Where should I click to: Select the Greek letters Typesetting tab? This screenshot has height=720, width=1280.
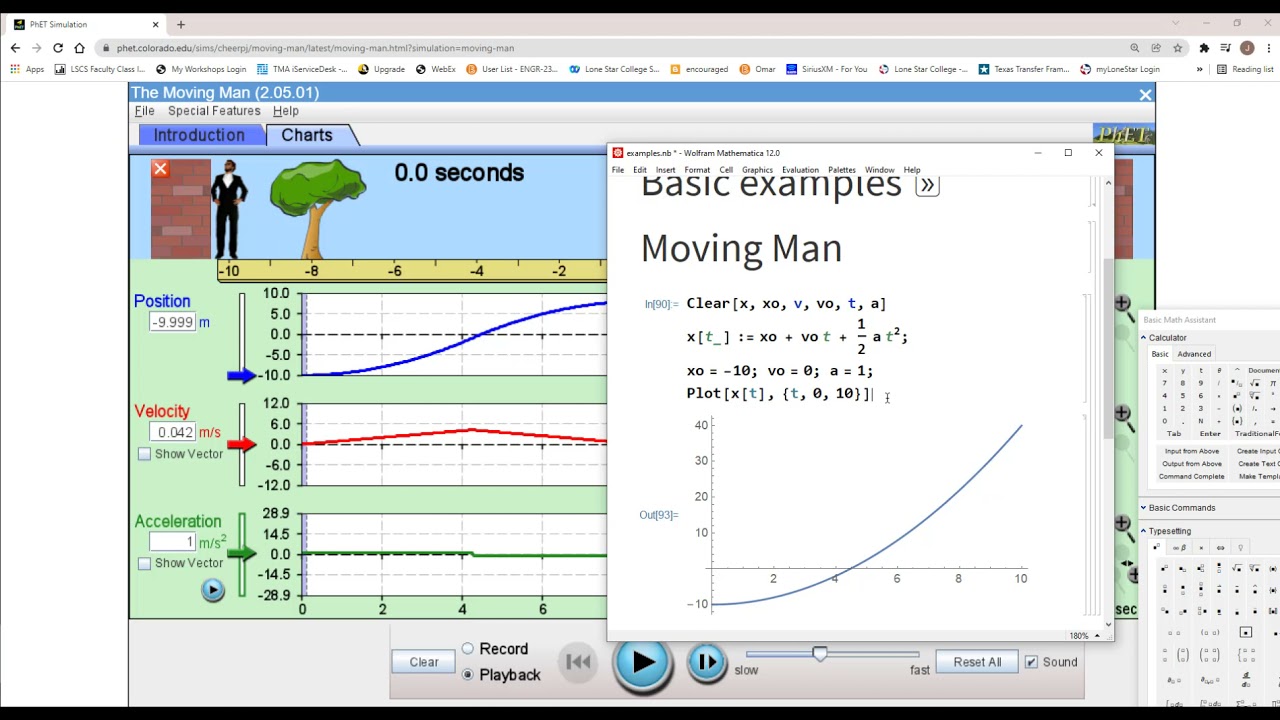[x=1181, y=548]
